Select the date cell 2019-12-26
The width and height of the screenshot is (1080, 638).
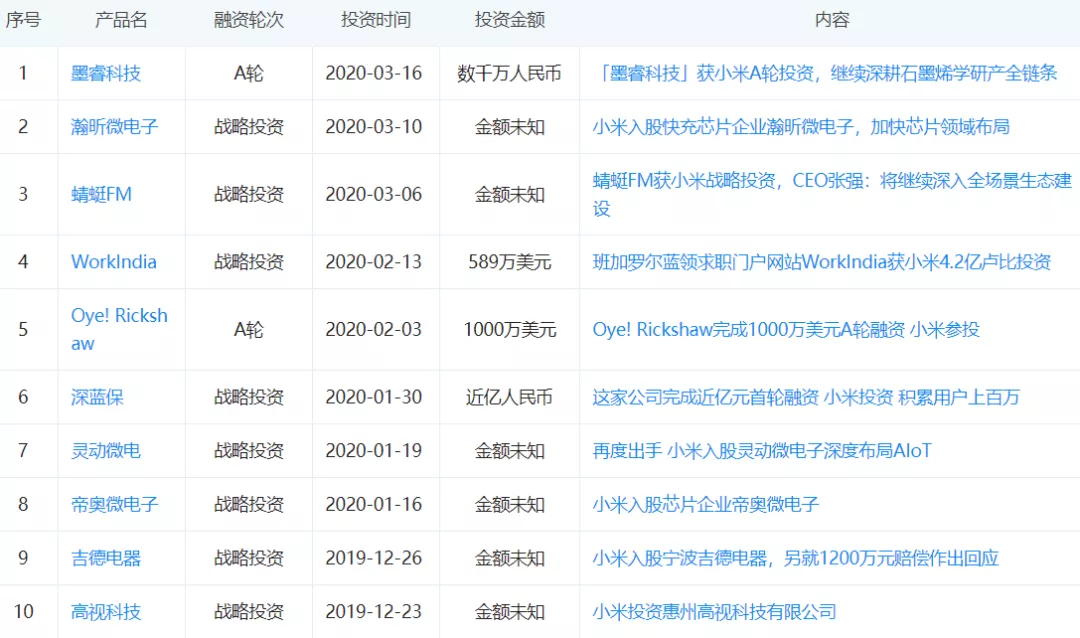(x=374, y=558)
